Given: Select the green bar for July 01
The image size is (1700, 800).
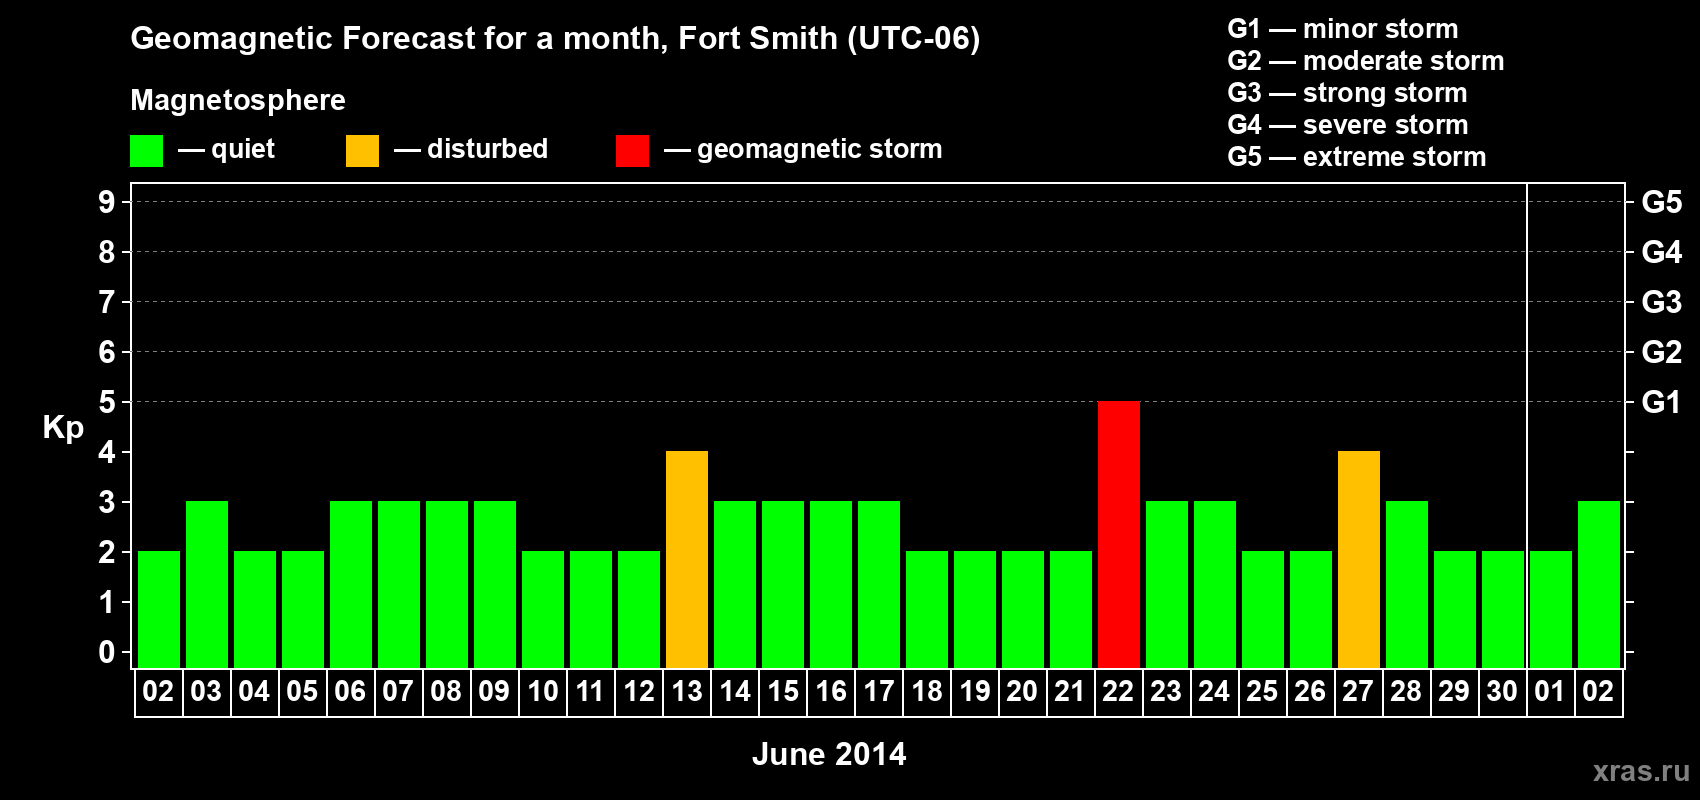Looking at the screenshot, I should pyautogui.click(x=1550, y=609).
